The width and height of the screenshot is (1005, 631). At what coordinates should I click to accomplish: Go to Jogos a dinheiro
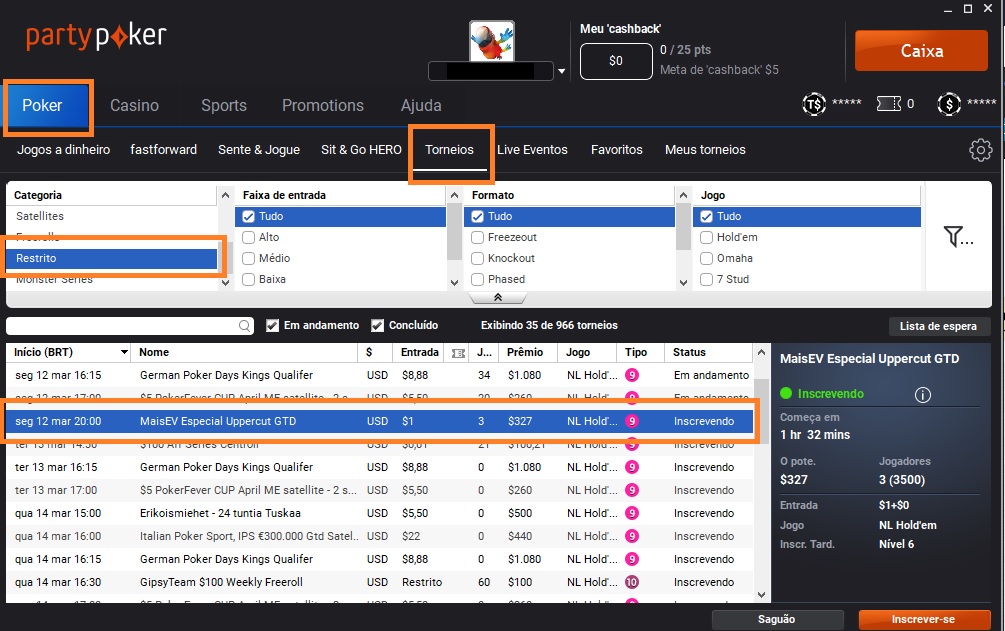63,149
